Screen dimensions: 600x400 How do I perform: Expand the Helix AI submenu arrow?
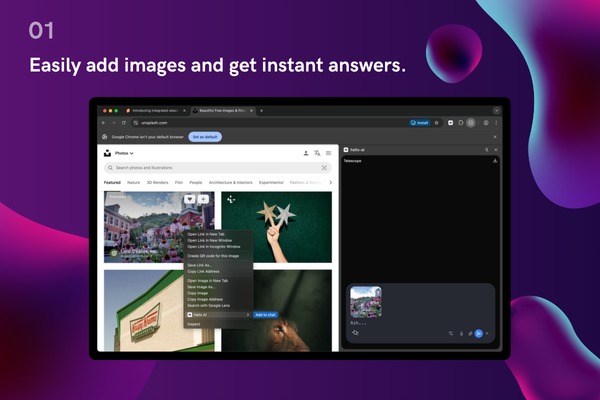point(248,315)
